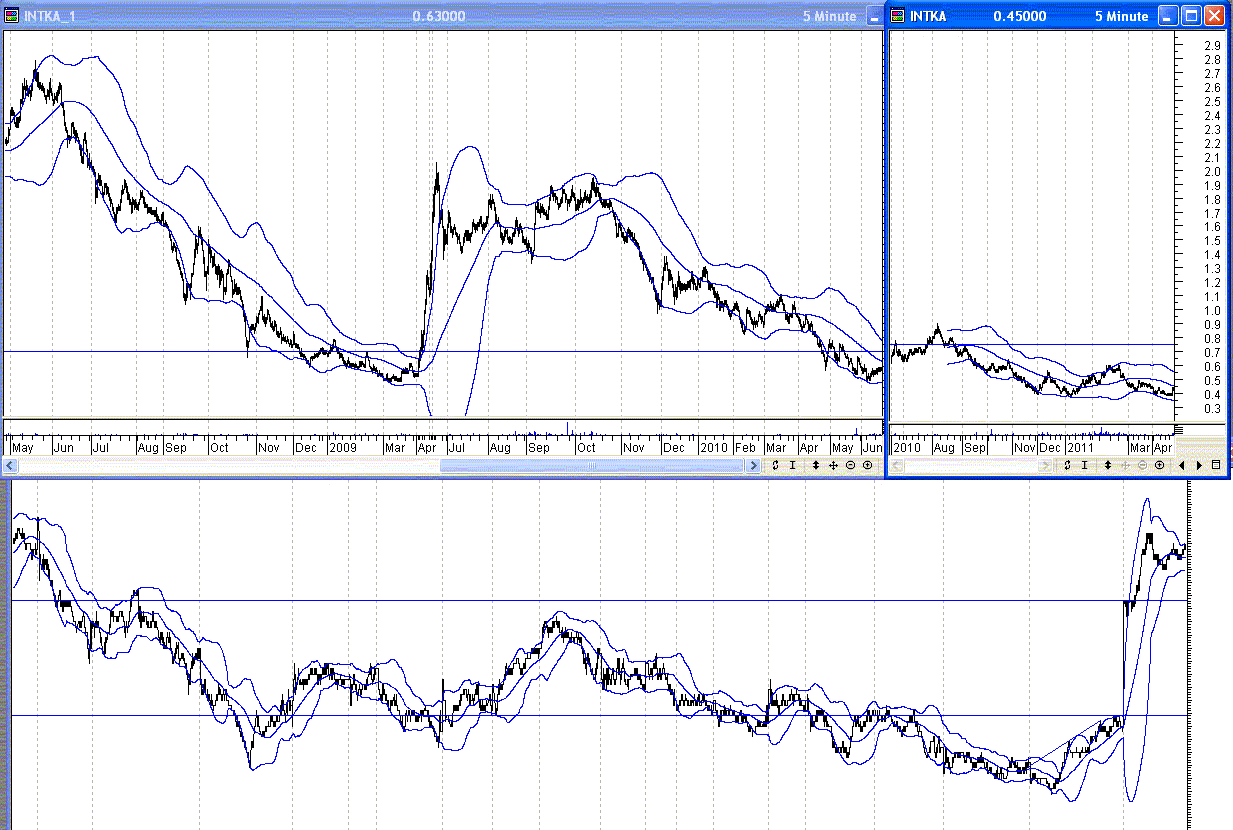Image resolution: width=1233 pixels, height=830 pixels.
Task: Click the black left triangle in INTKA toolbar
Action: [x=1182, y=466]
